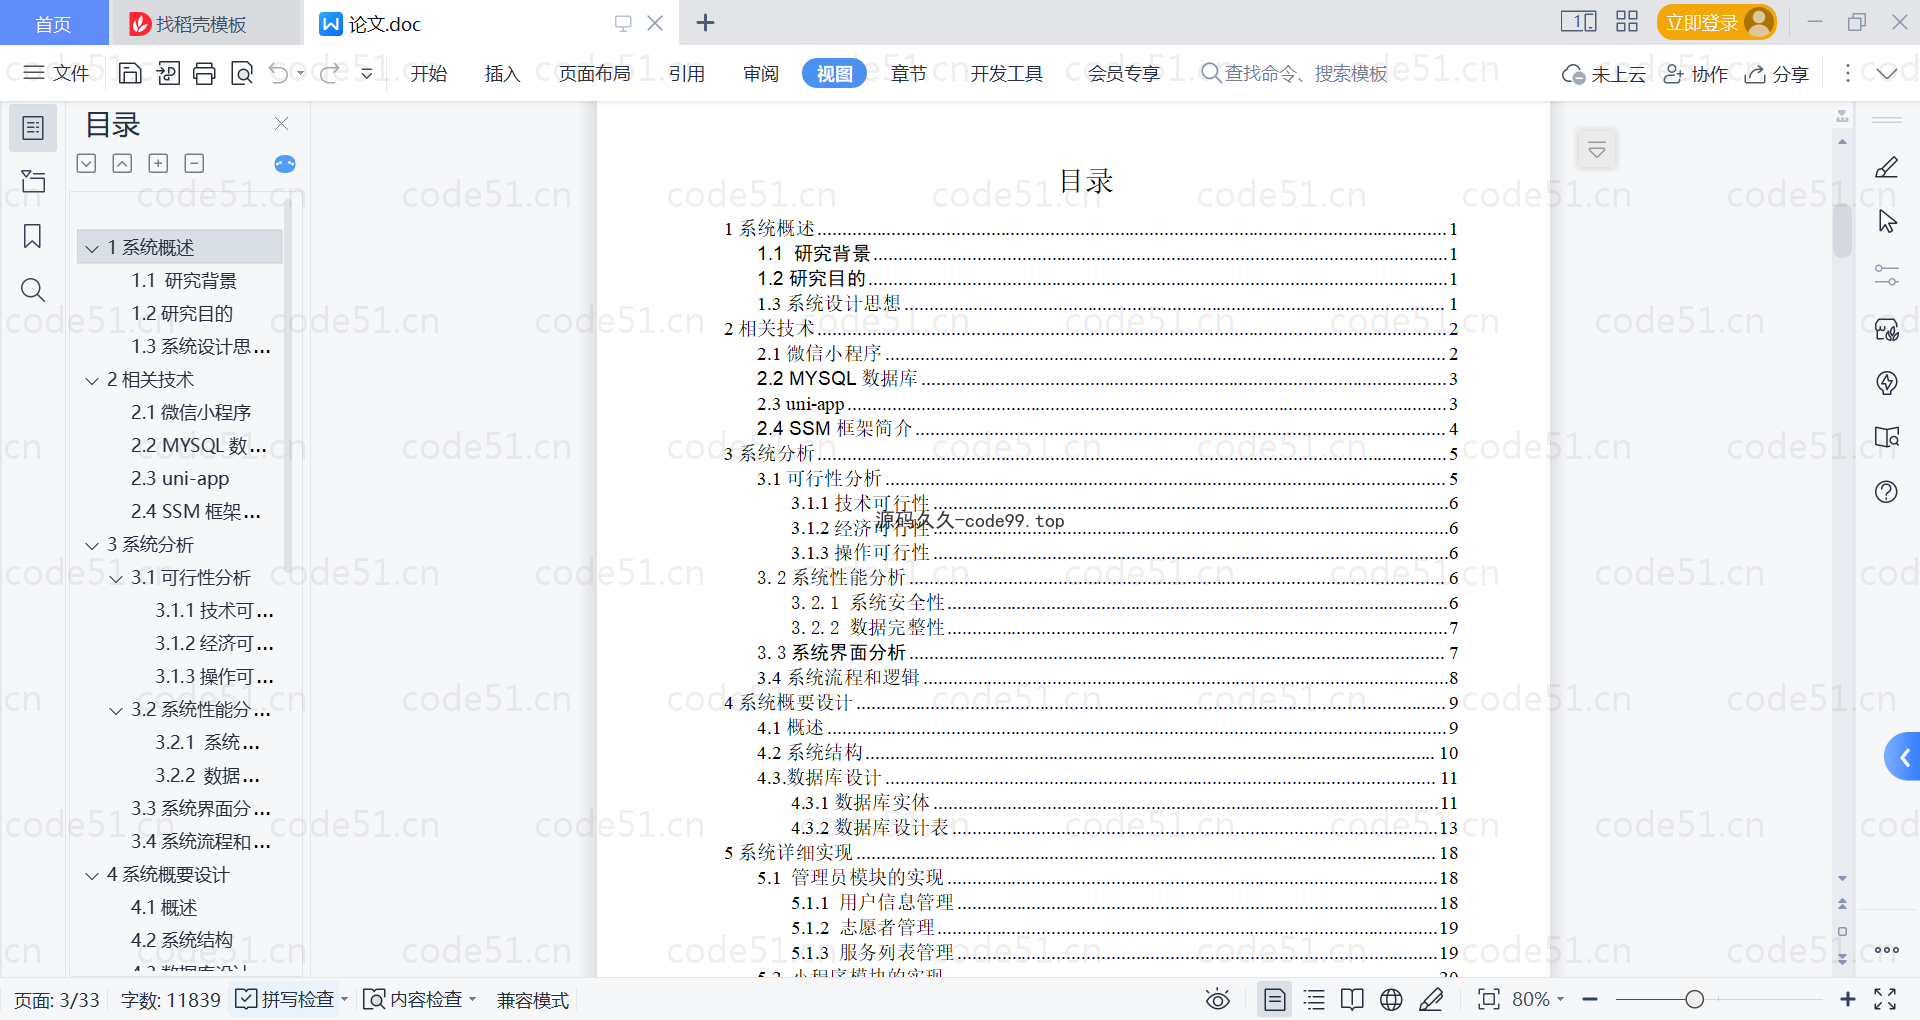The width and height of the screenshot is (1920, 1020).
Task: Open the help question mark icon
Action: pyautogui.click(x=1887, y=492)
